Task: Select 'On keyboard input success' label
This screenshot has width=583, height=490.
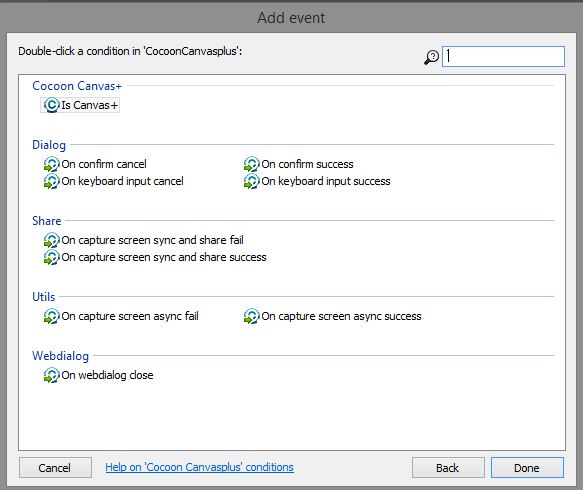Action: click(326, 181)
